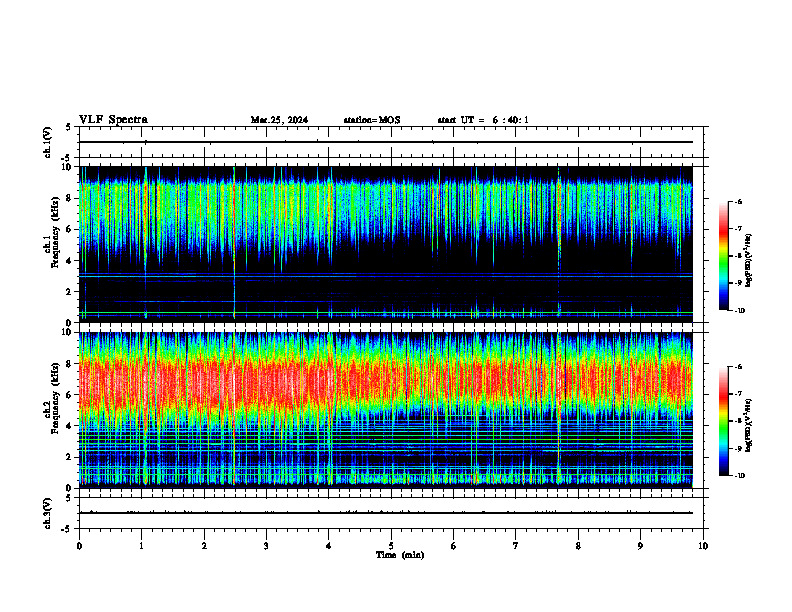Click the "ch.1(V)" axis label

(47, 142)
